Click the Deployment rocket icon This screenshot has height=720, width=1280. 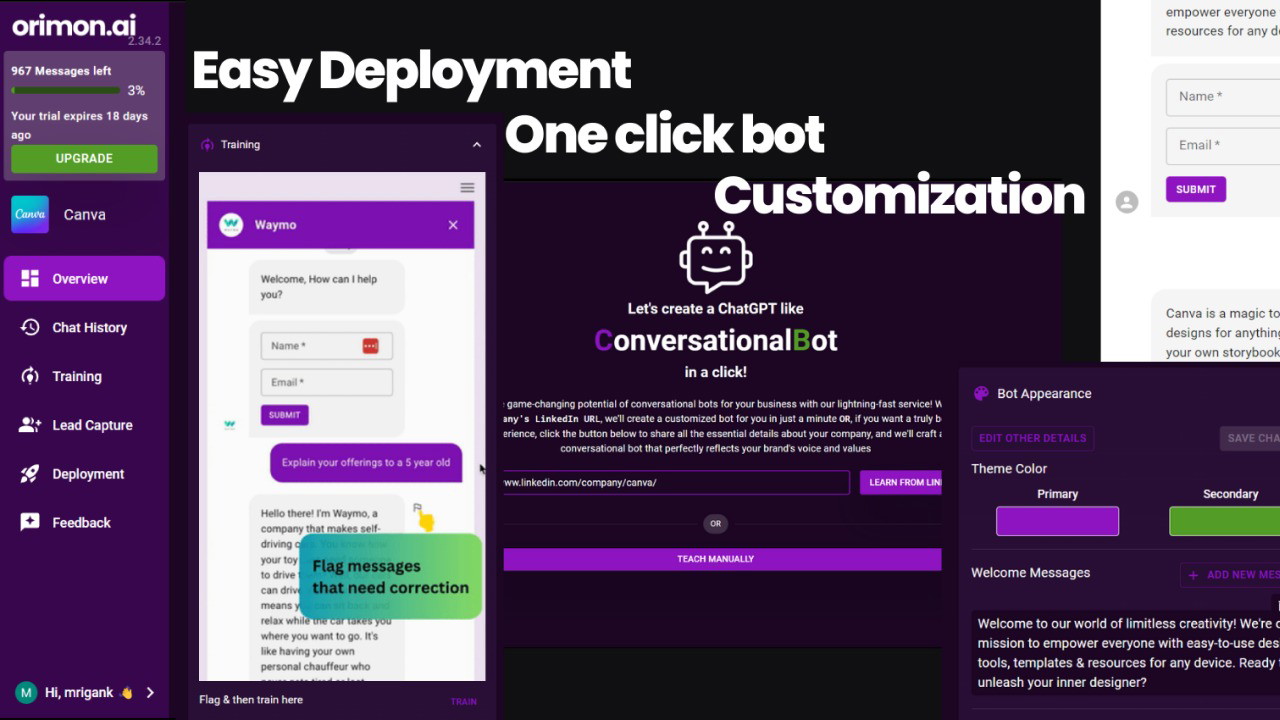[30, 474]
